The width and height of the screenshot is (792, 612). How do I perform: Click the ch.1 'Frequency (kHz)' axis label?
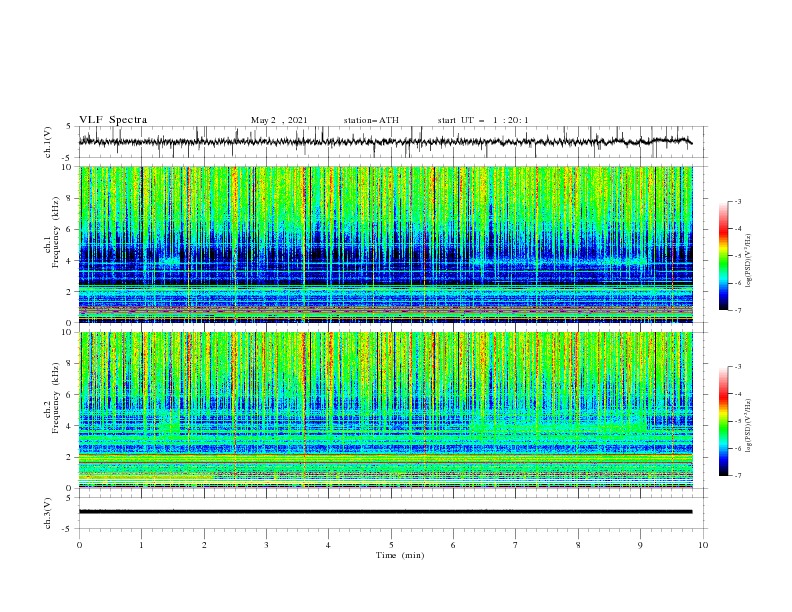55,233
